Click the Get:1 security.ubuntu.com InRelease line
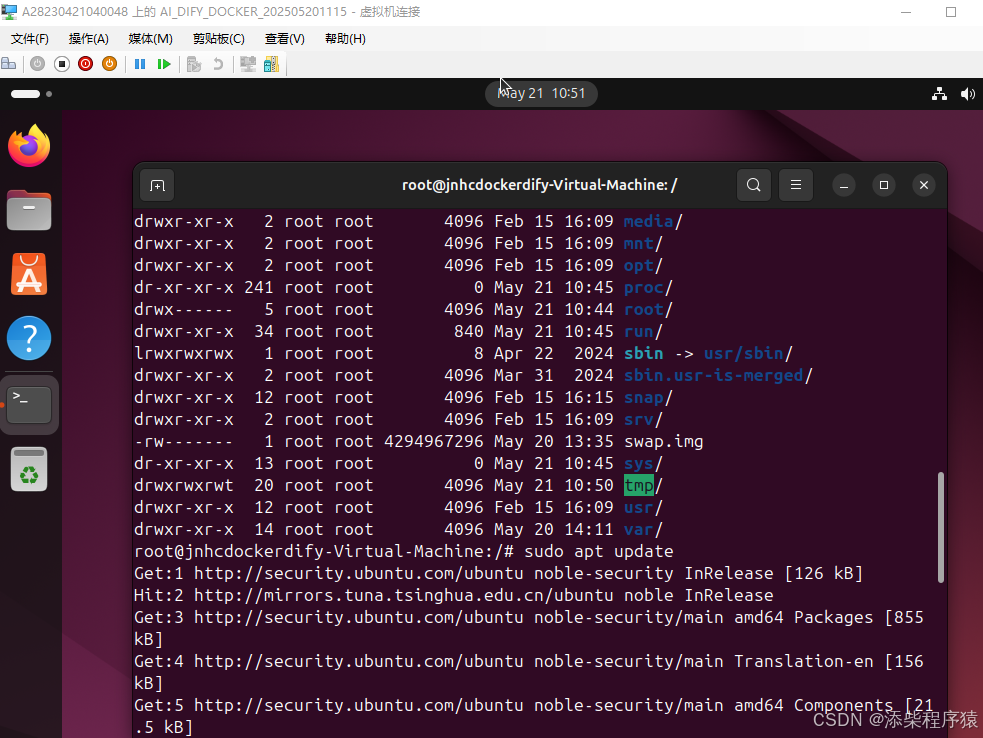This screenshot has height=738, width=983. click(x=498, y=573)
